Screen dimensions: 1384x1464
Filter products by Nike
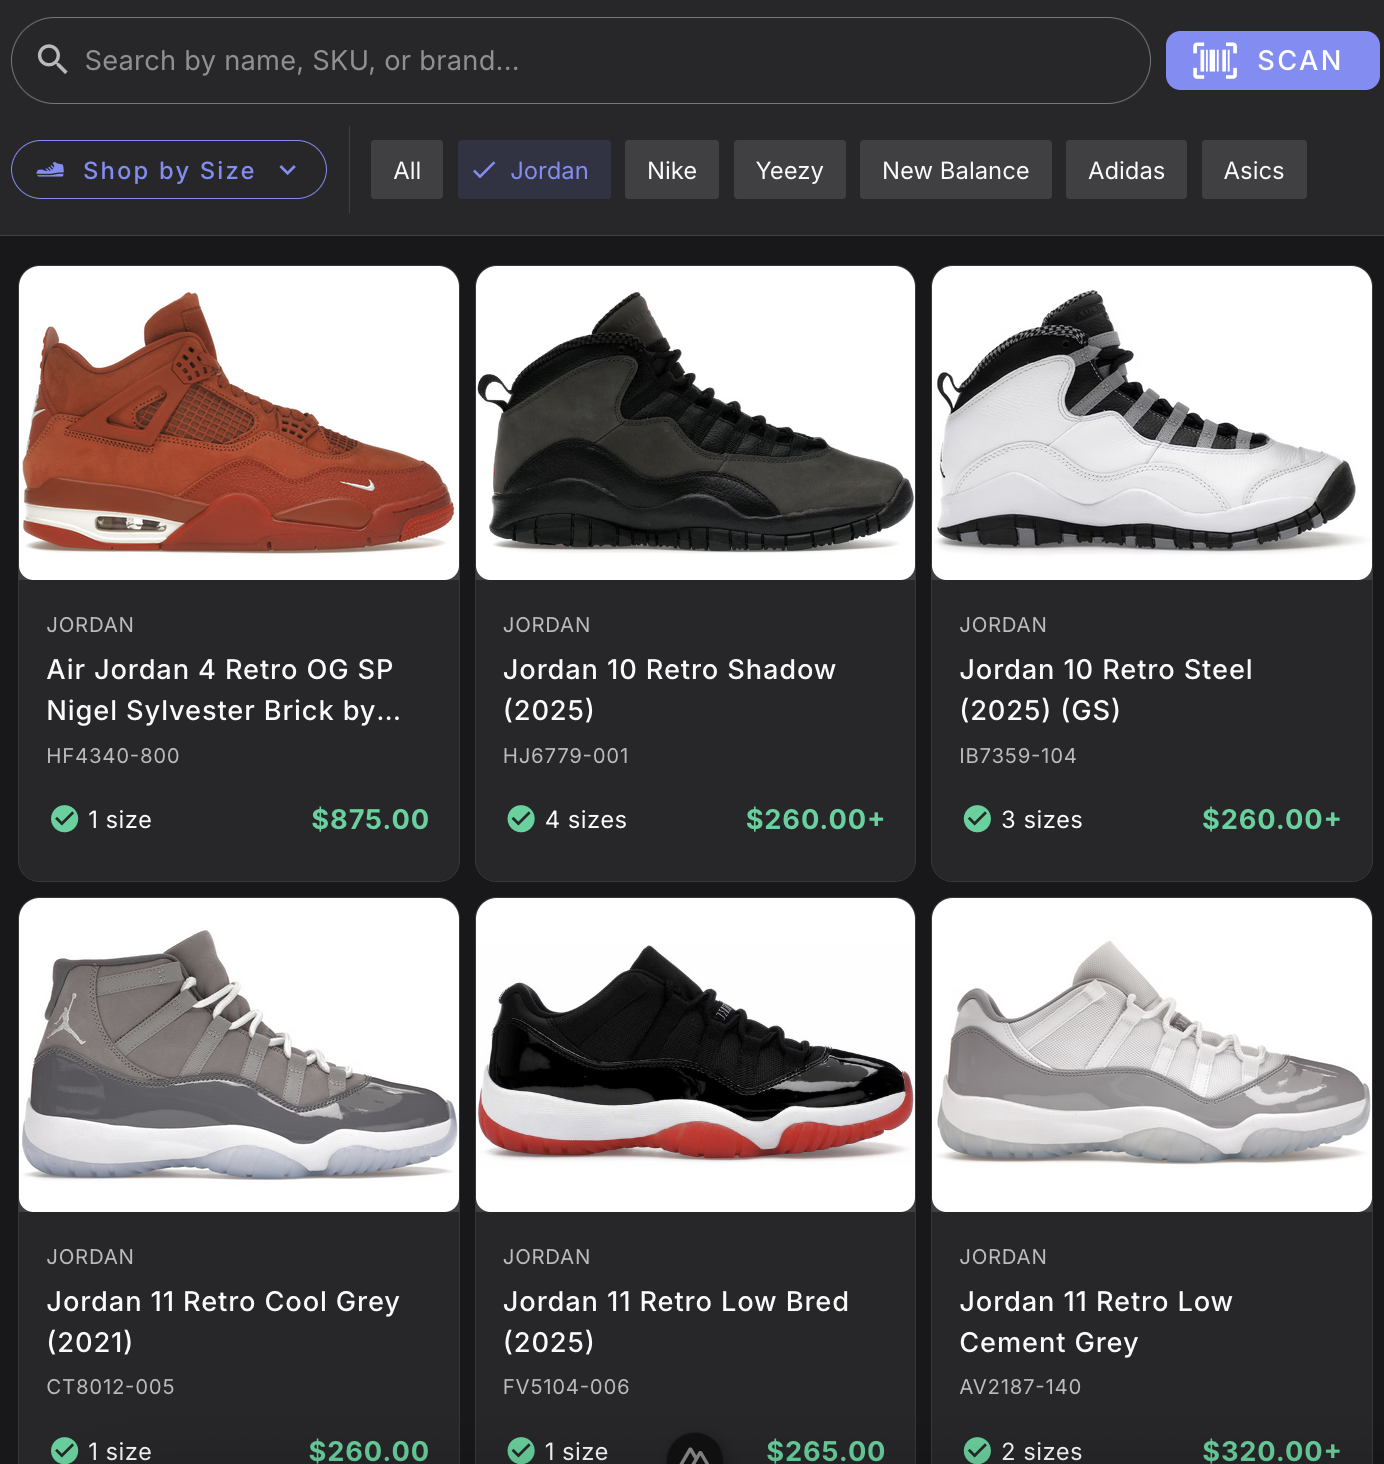tap(672, 170)
